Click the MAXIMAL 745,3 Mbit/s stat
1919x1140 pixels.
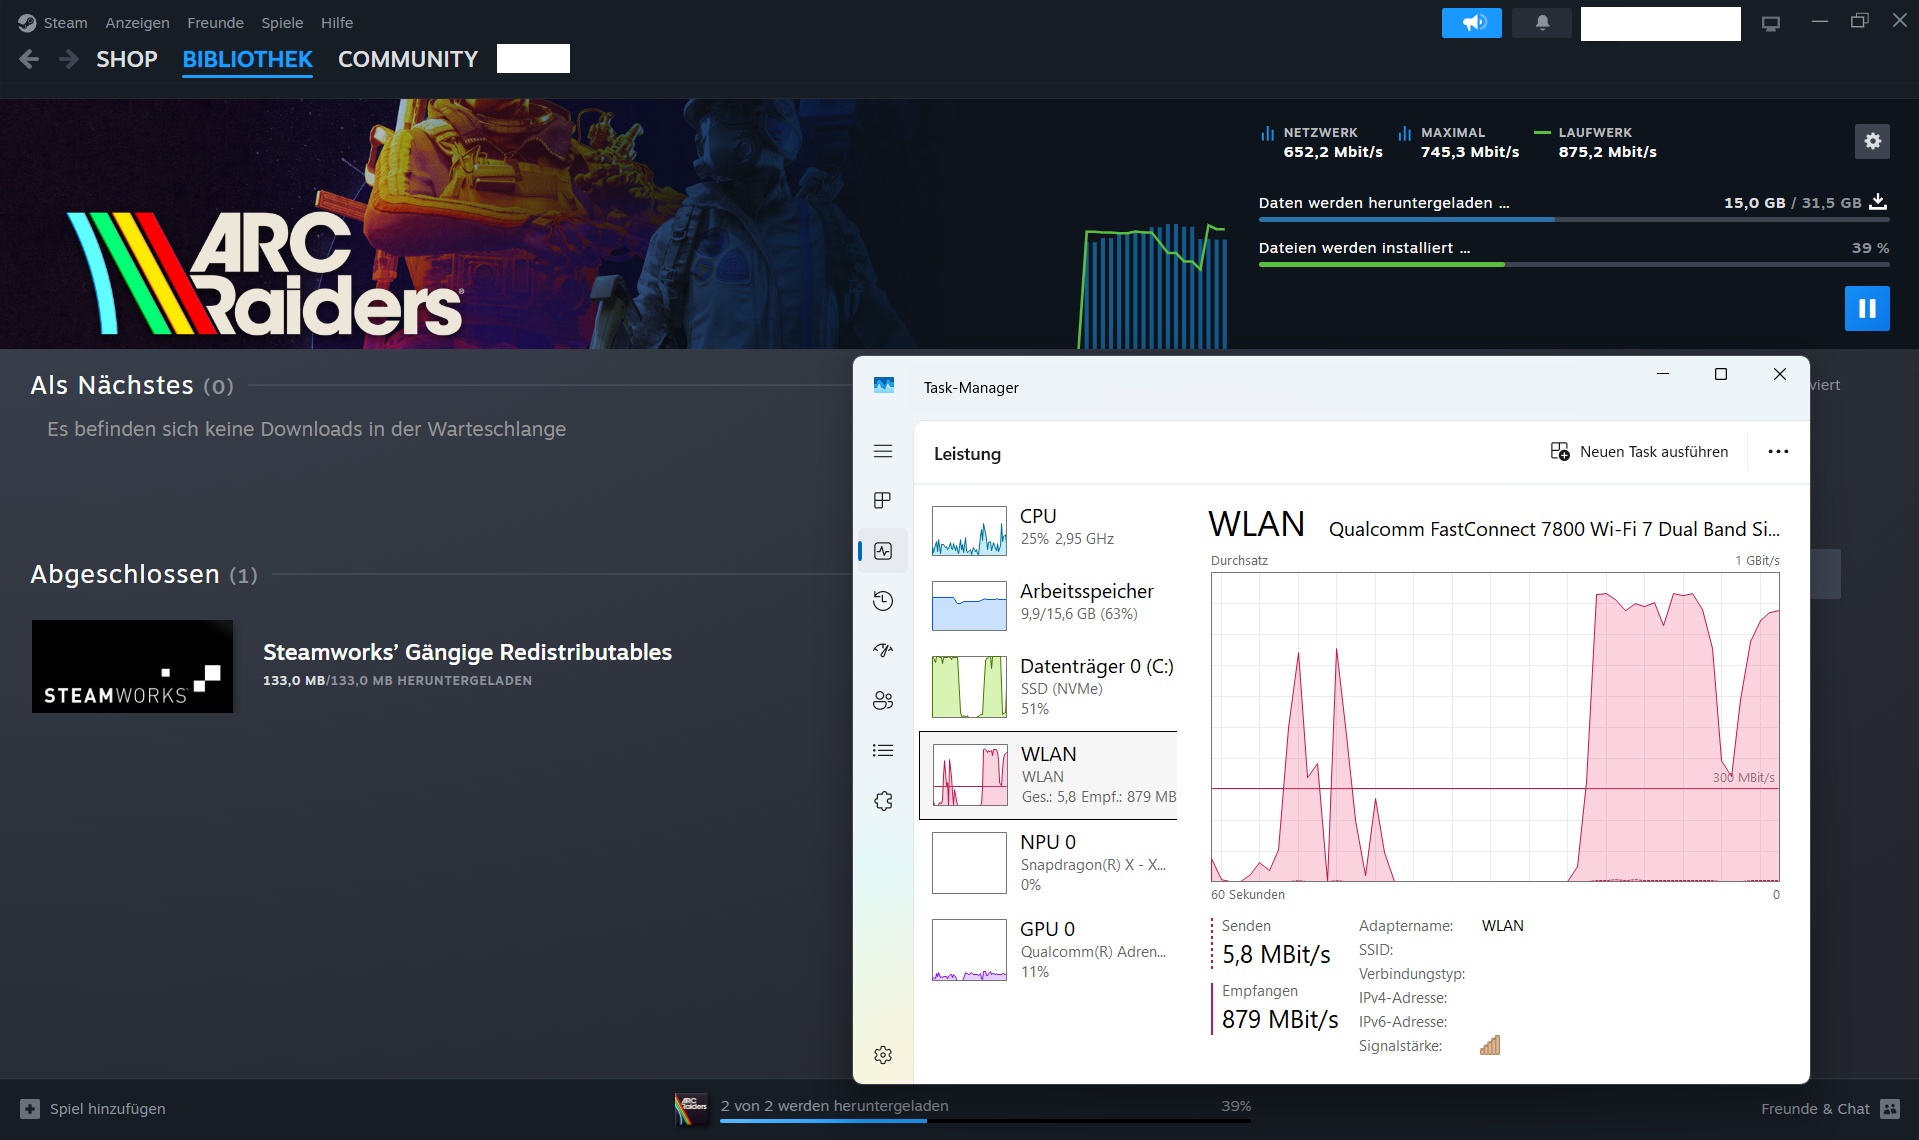[1458, 142]
